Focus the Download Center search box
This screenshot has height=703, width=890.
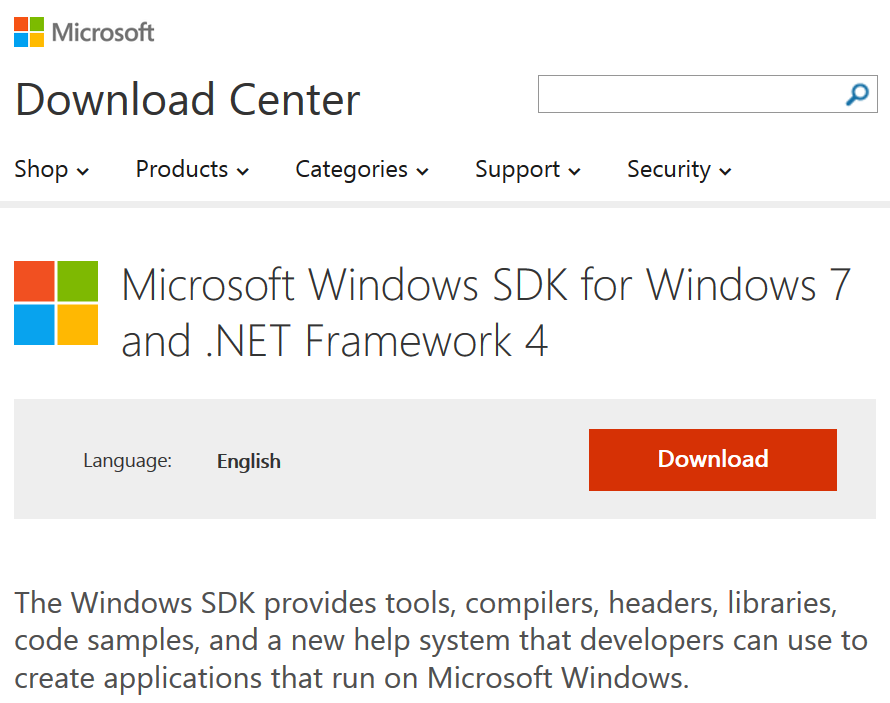[x=707, y=94]
